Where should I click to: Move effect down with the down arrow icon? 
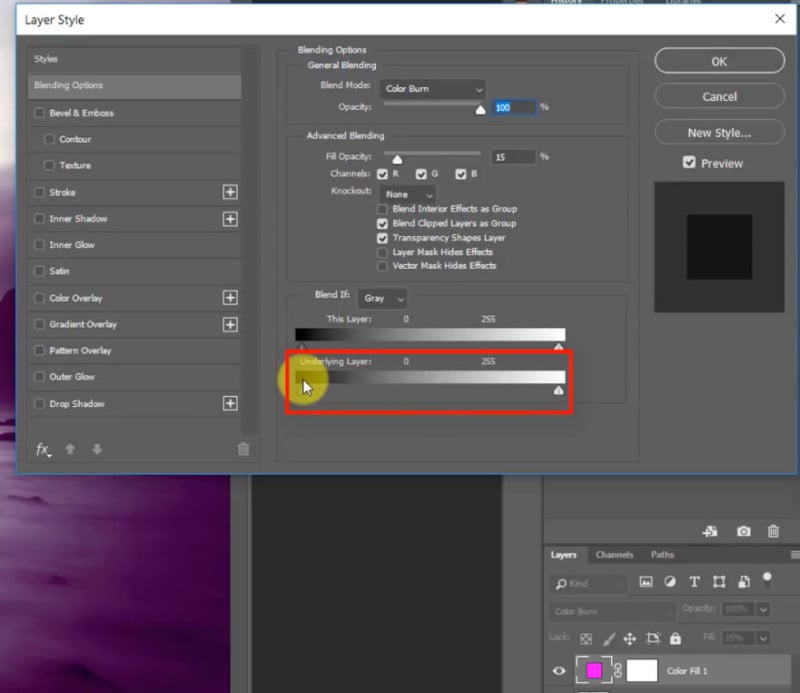pos(97,449)
